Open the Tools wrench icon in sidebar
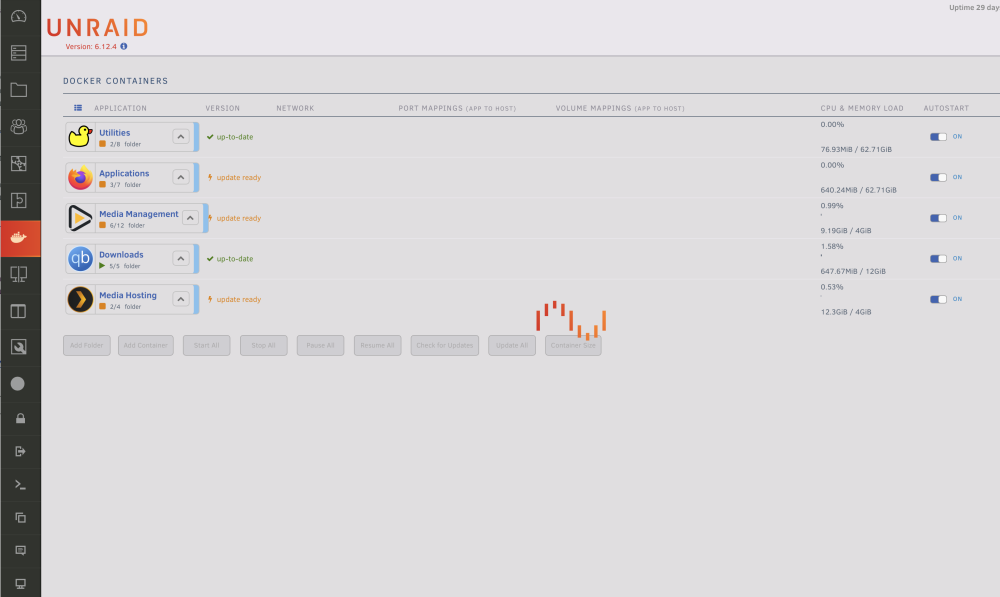This screenshot has width=1000, height=597. click(18, 347)
